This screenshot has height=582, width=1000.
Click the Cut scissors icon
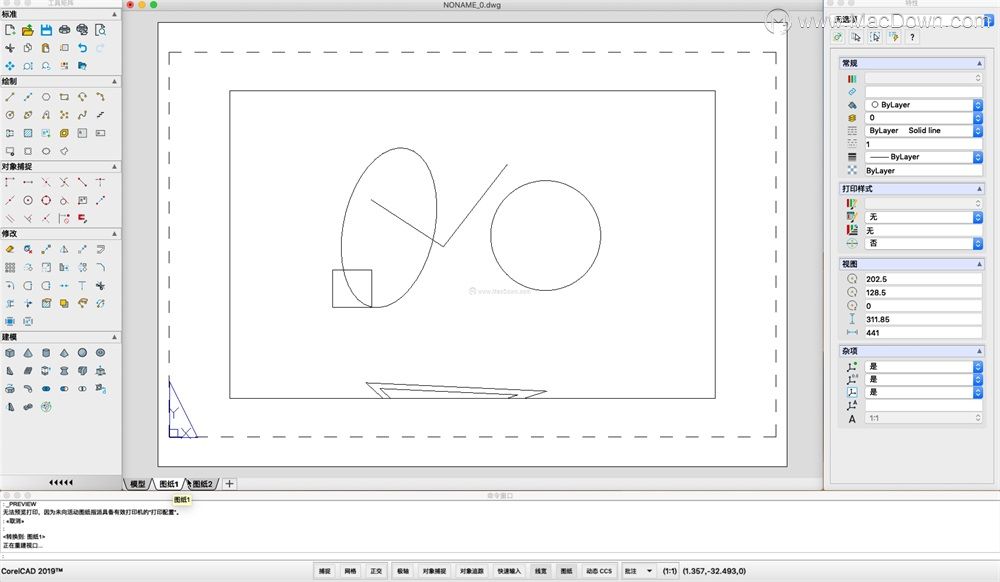tap(10, 48)
